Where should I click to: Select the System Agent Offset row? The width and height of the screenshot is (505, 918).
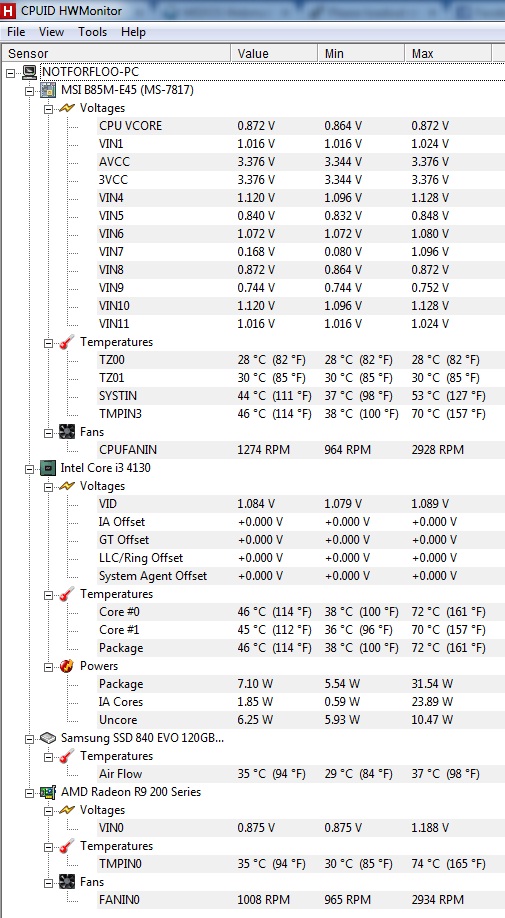click(301, 576)
